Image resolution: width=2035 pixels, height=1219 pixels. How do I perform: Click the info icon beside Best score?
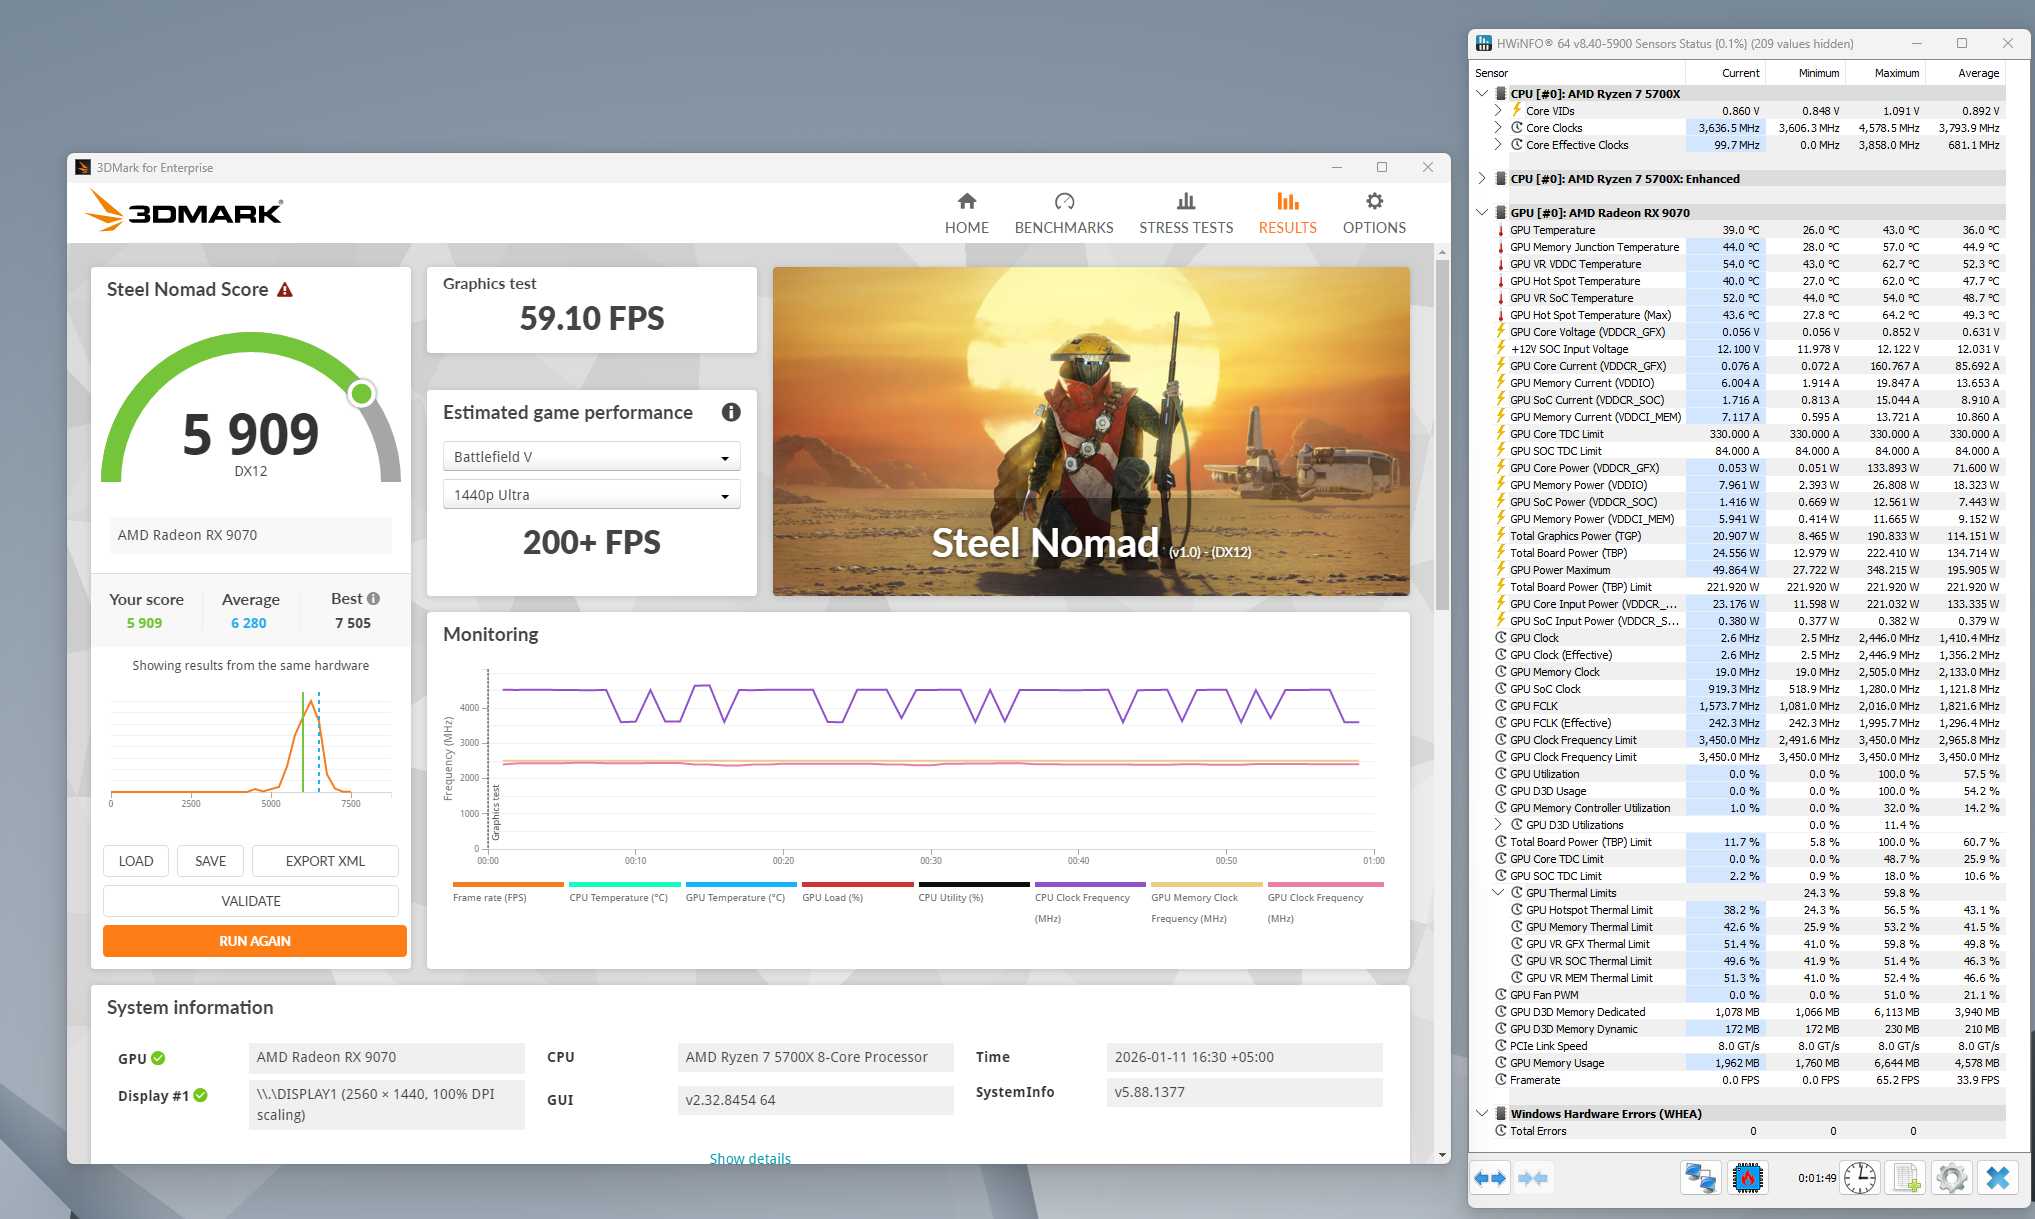373,599
